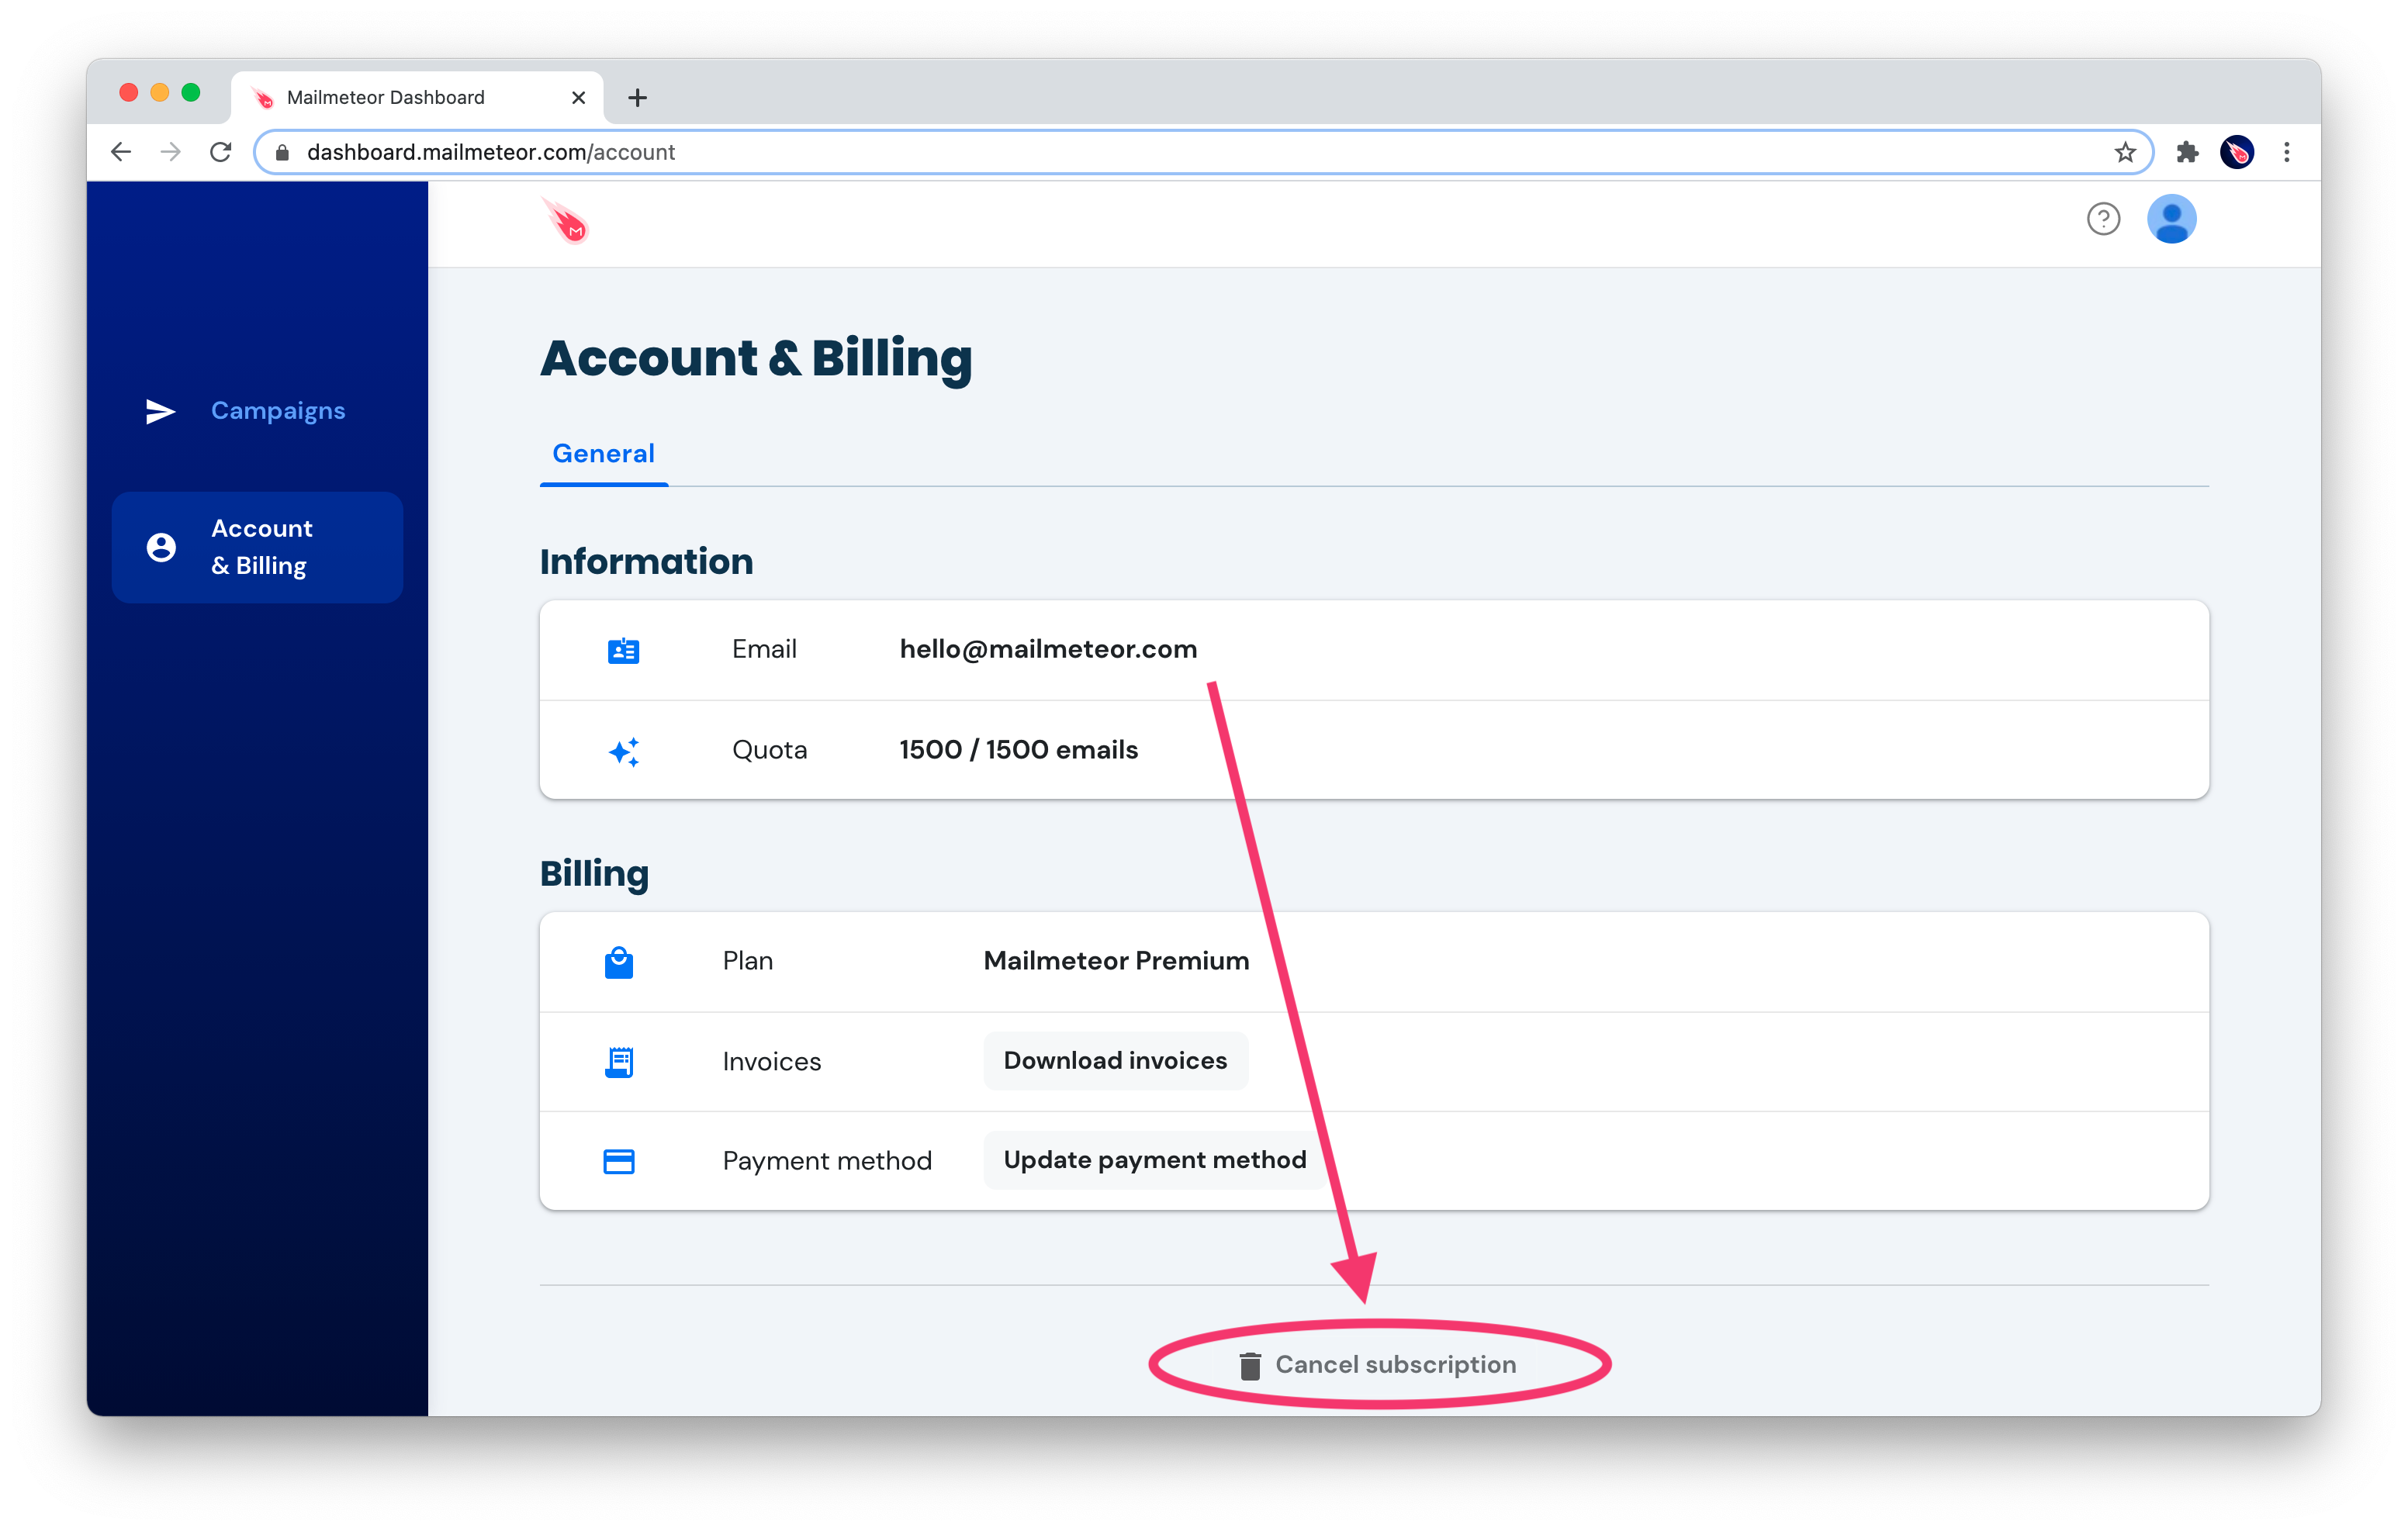This screenshot has height=1531, width=2408.
Task: Click the Quota sparkle icon
Action: (x=624, y=751)
